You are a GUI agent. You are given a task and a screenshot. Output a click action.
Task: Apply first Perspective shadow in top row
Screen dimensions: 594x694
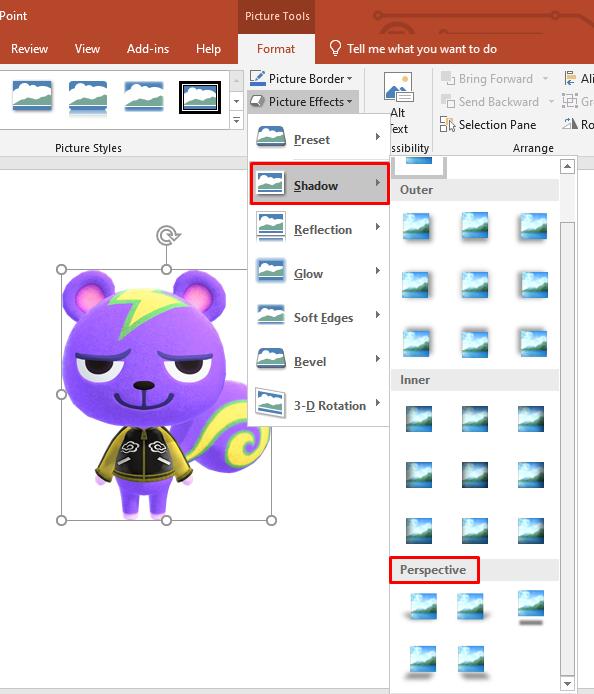(420, 606)
